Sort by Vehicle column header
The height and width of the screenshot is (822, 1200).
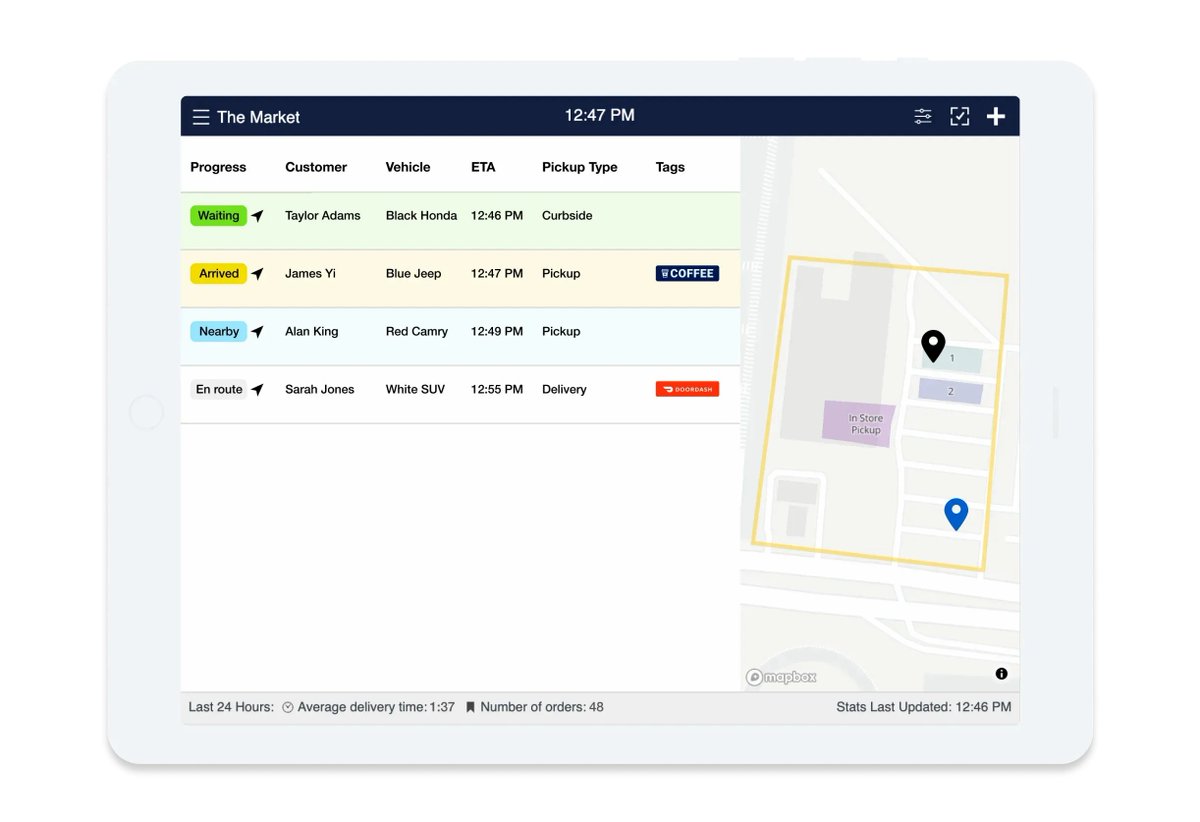tap(408, 167)
